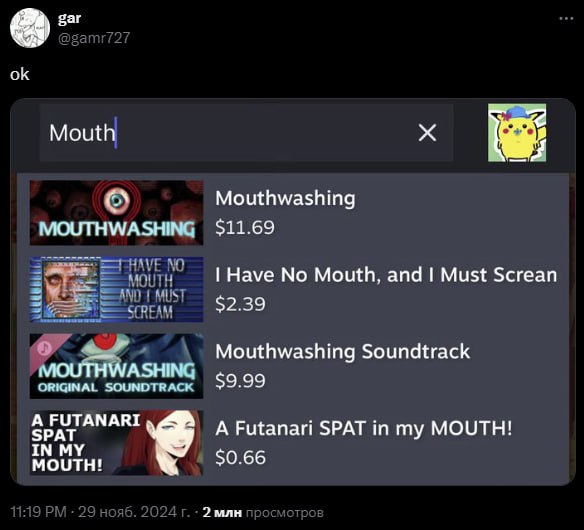
Task: Select the Mouthwashing search result title
Action: 285,198
